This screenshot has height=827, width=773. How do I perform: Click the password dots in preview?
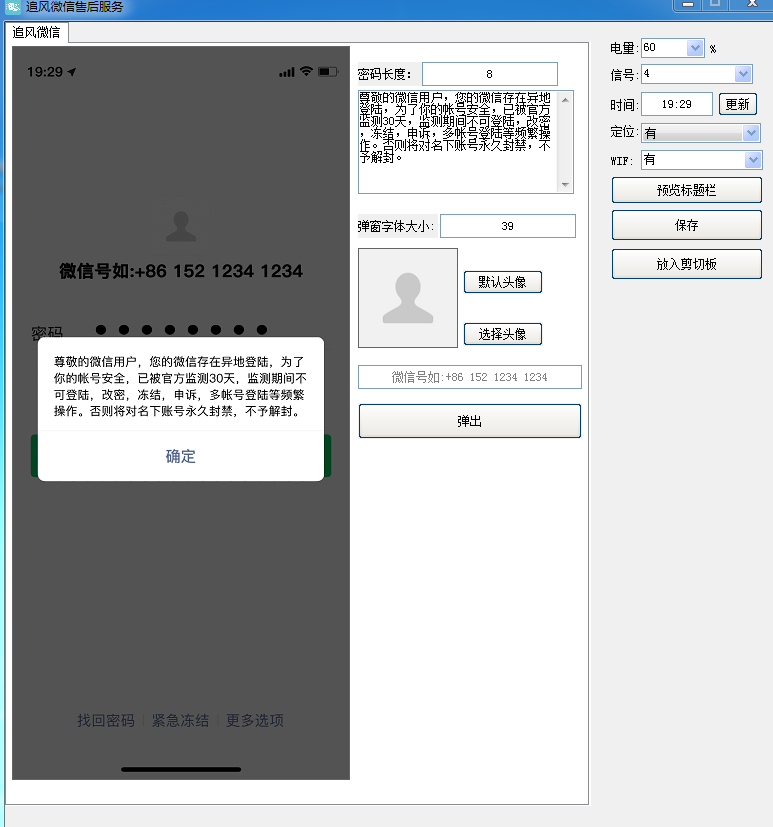(x=181, y=330)
